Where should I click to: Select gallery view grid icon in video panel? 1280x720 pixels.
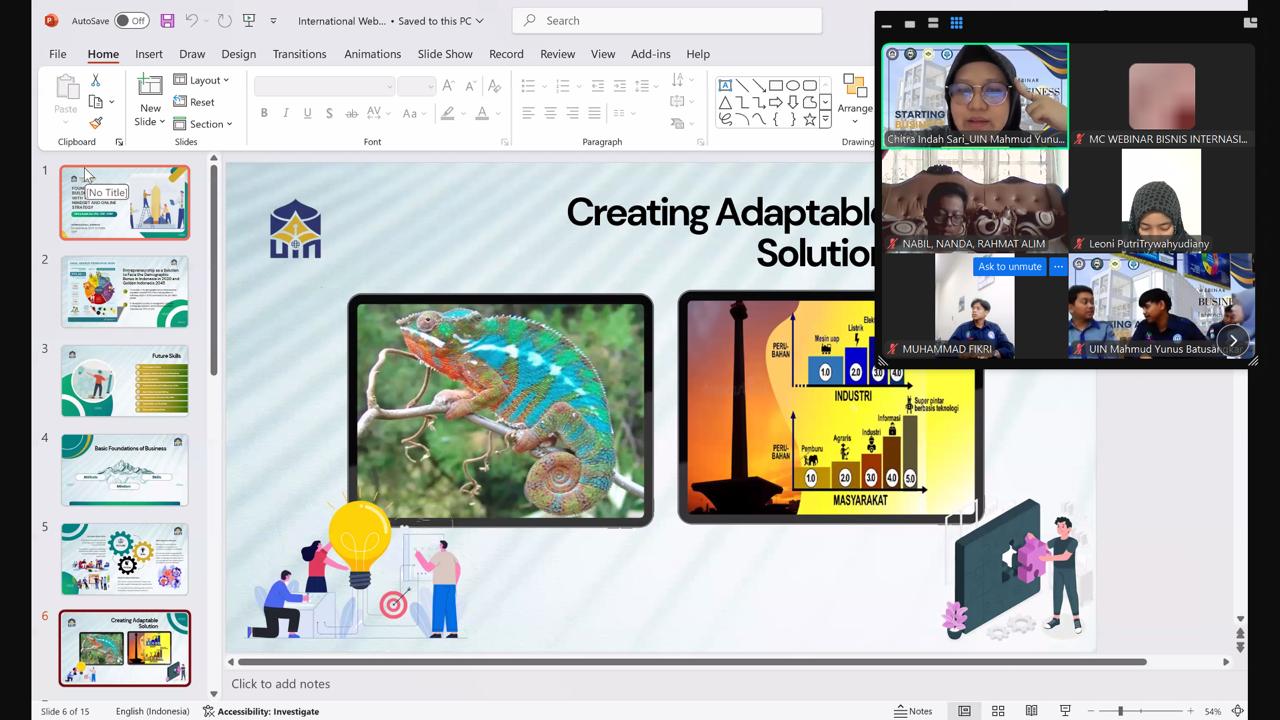[956, 23]
